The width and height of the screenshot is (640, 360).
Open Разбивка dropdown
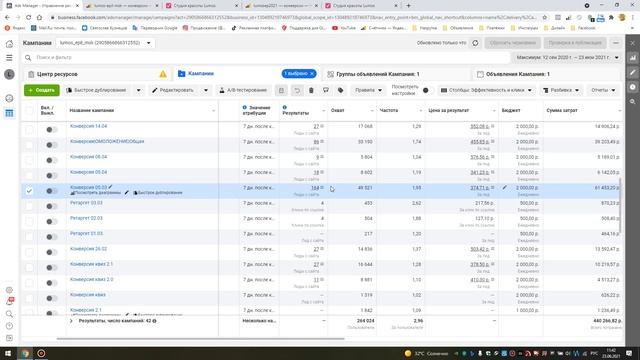[x=561, y=90]
